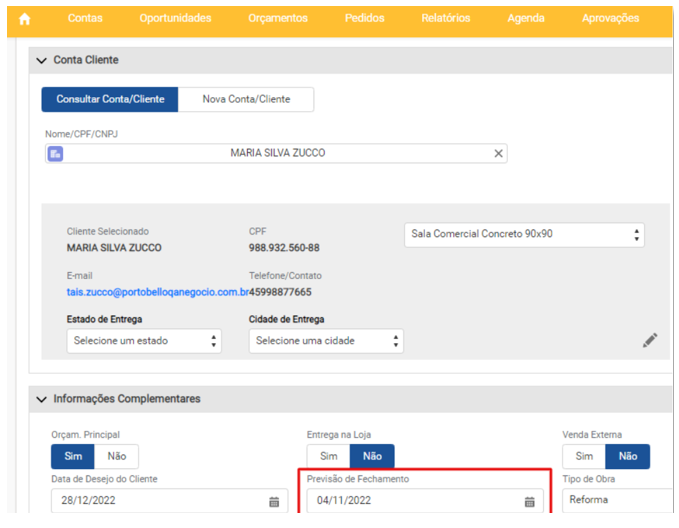Set Orçam. Principal to Não

117,456
